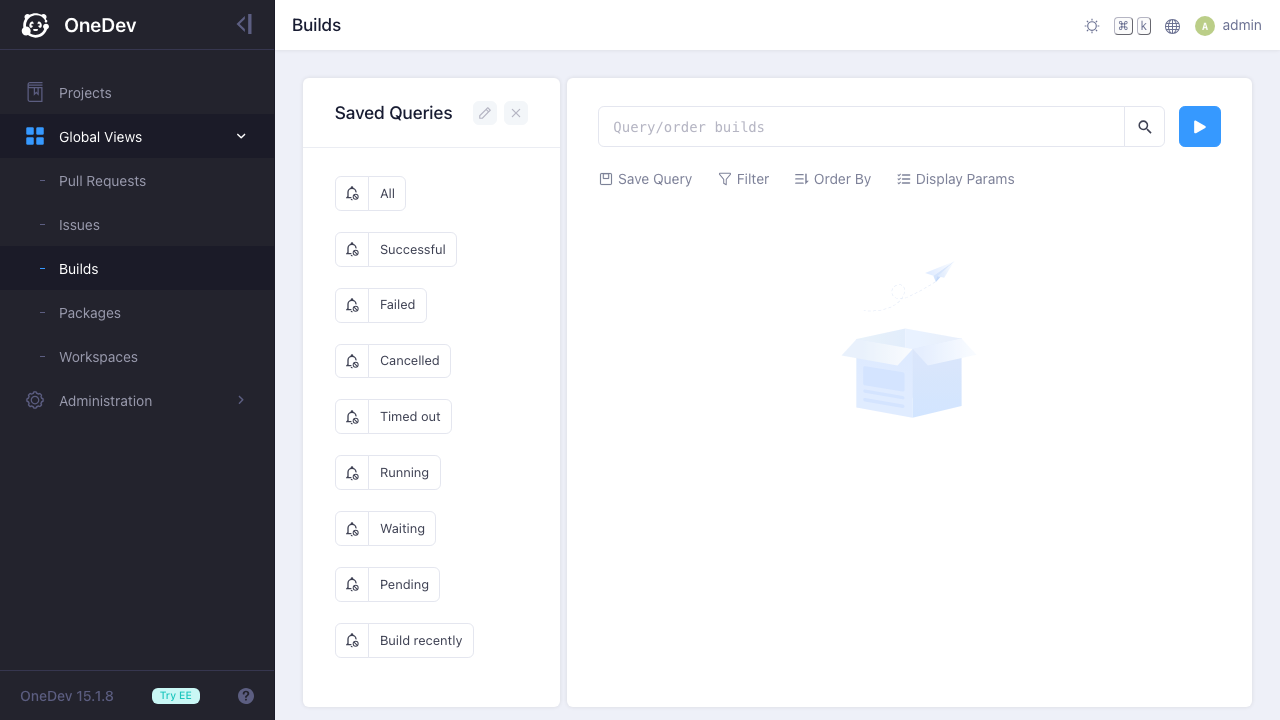This screenshot has width=1280, height=720.
Task: Click the admin avatar icon
Action: tap(1205, 26)
